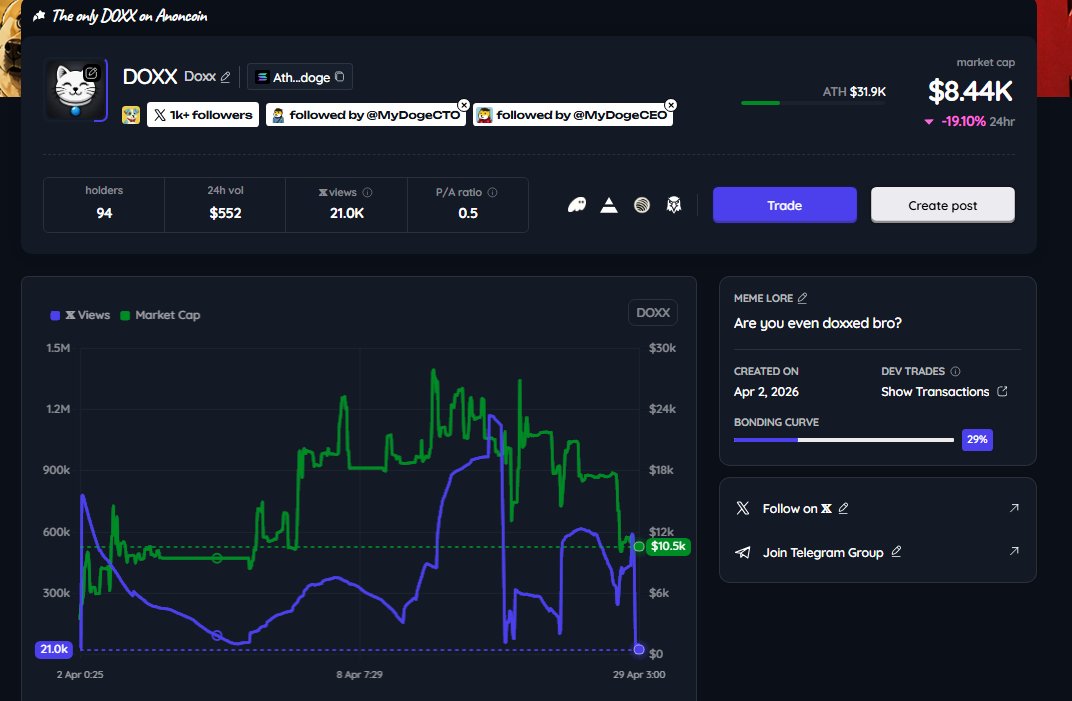
Task: Click the DOXX chart label button
Action: (x=653, y=313)
